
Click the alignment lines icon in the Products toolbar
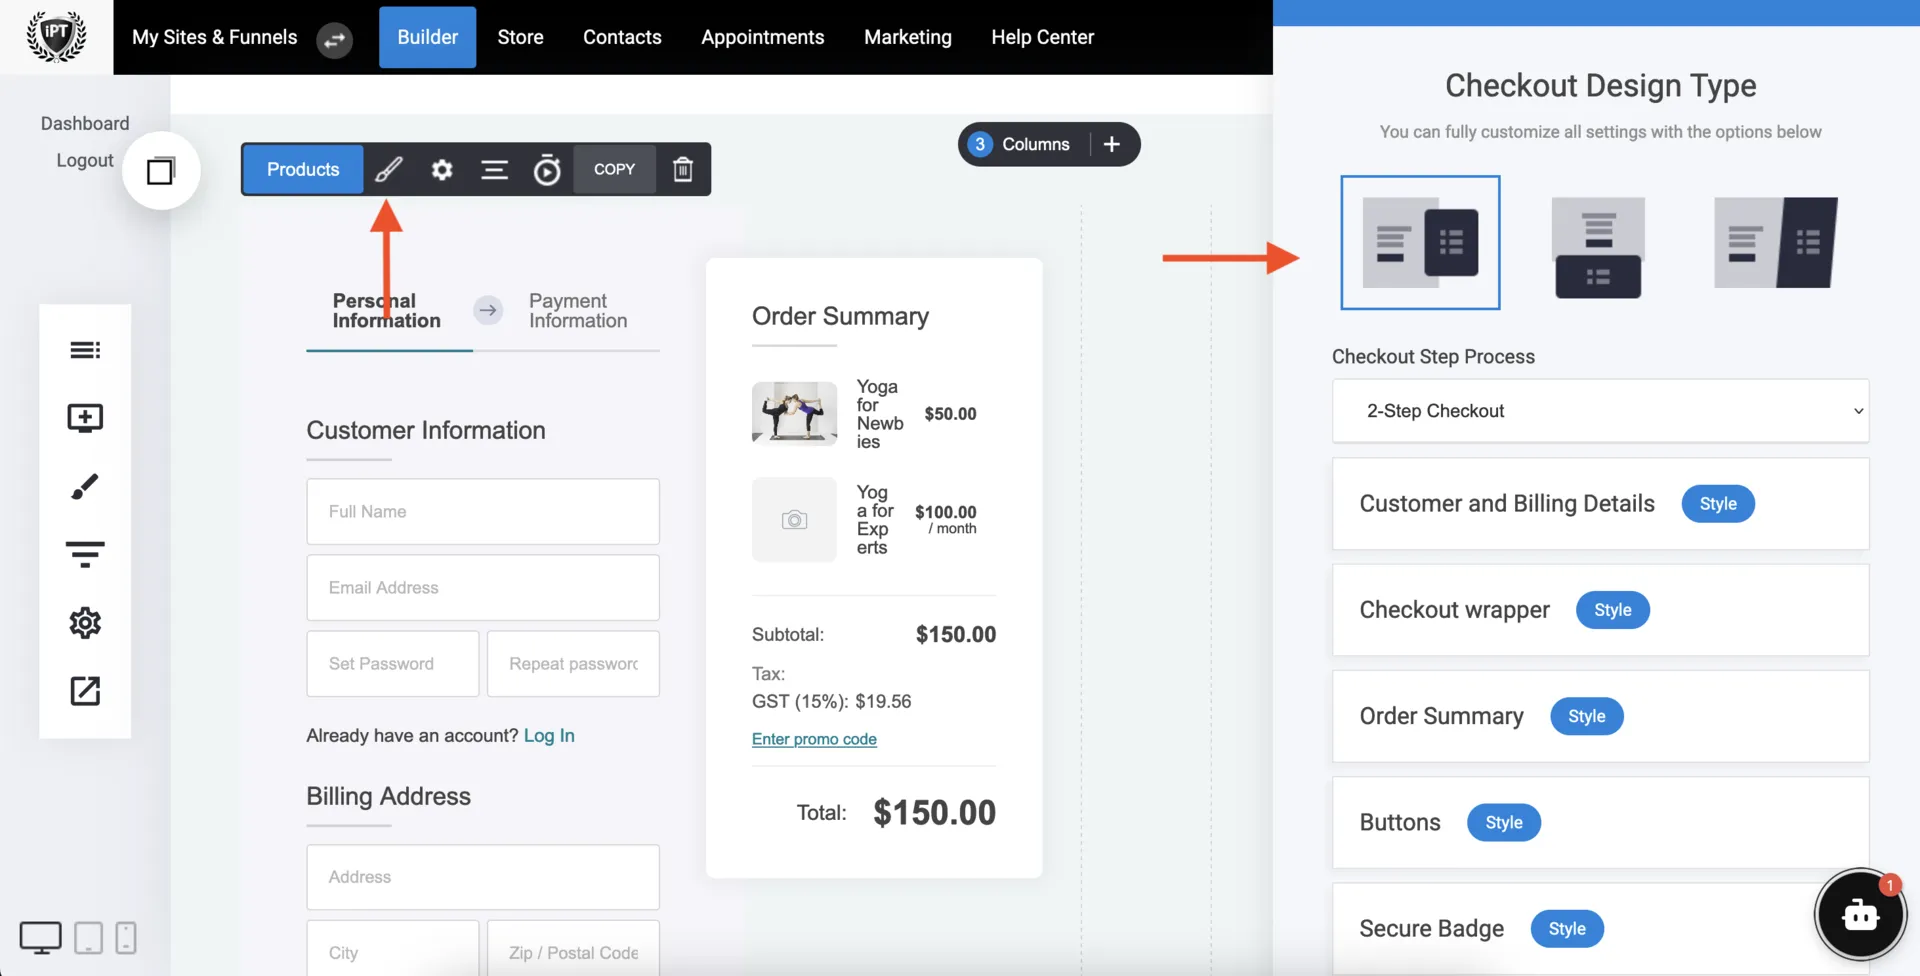[494, 169]
